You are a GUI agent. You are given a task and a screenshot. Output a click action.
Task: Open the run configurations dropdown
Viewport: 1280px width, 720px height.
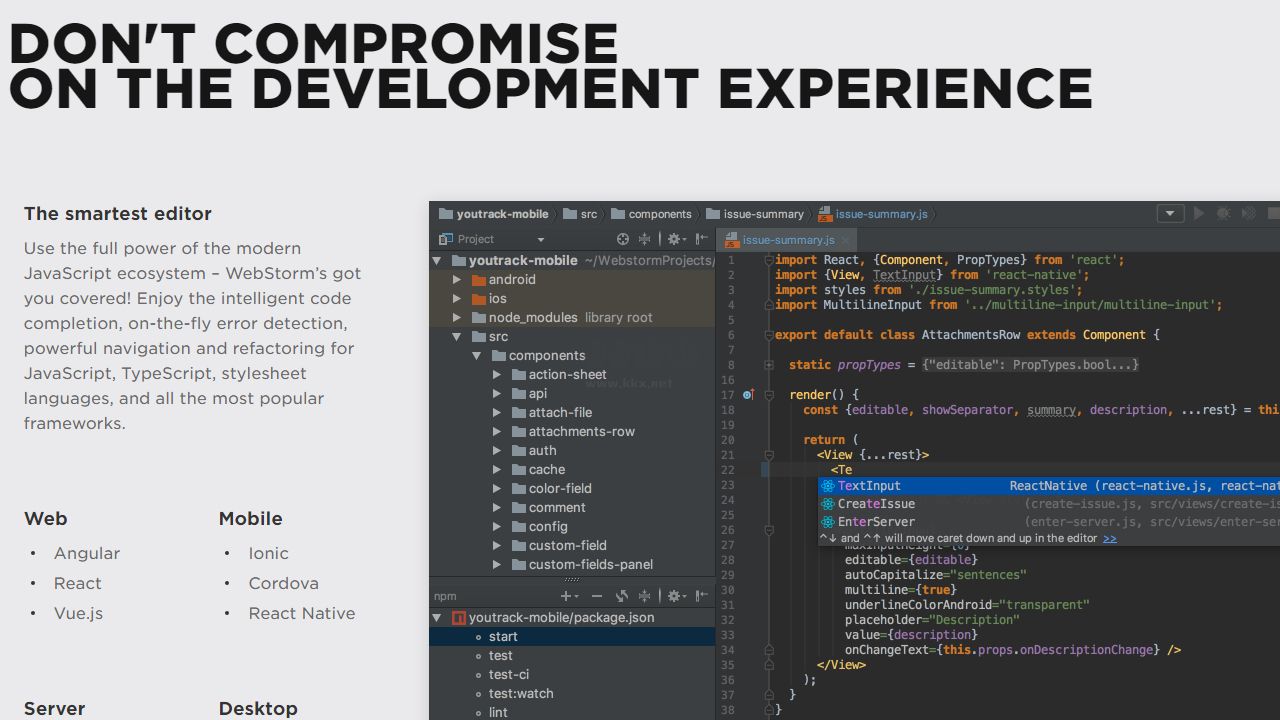[x=1170, y=212]
